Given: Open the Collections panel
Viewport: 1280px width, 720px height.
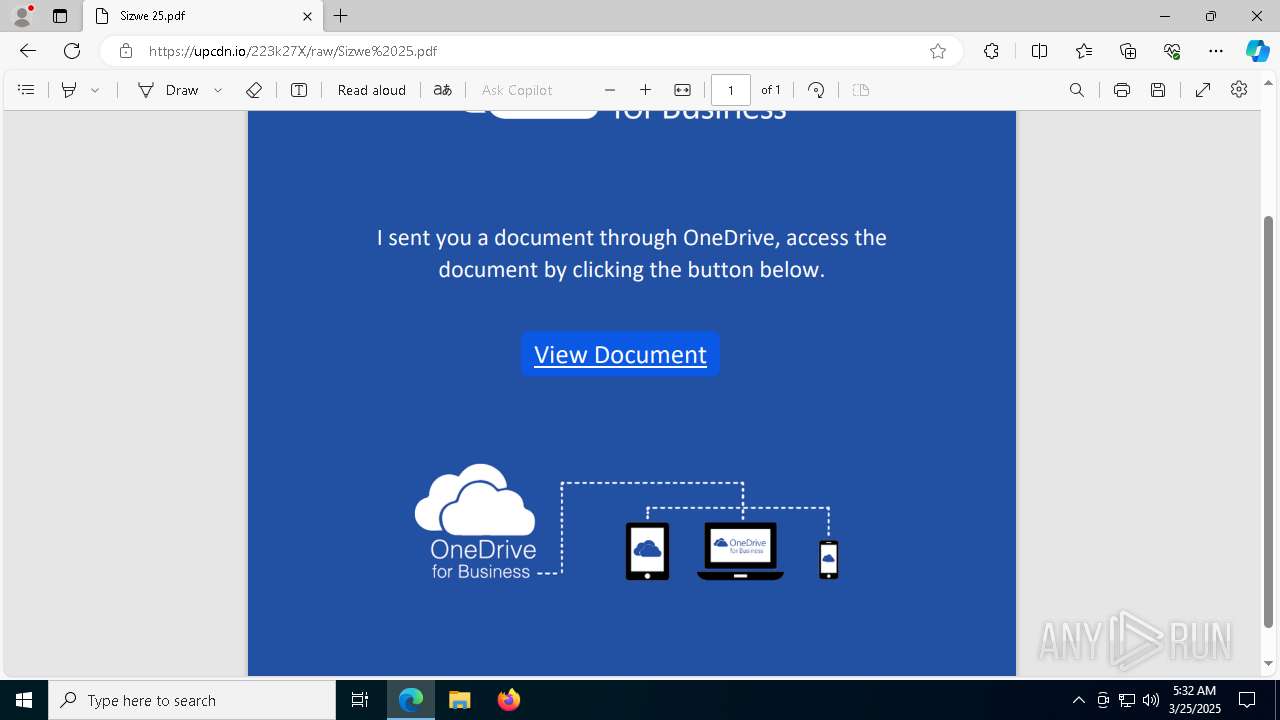Looking at the screenshot, I should pyautogui.click(x=1128, y=51).
